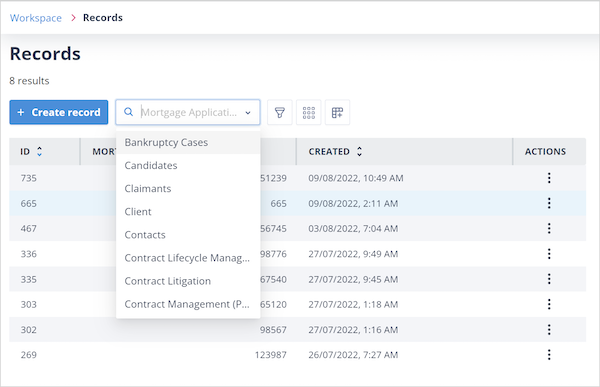Select record ID 467
Image resolution: width=600 pixels, height=387 pixels.
coord(29,229)
